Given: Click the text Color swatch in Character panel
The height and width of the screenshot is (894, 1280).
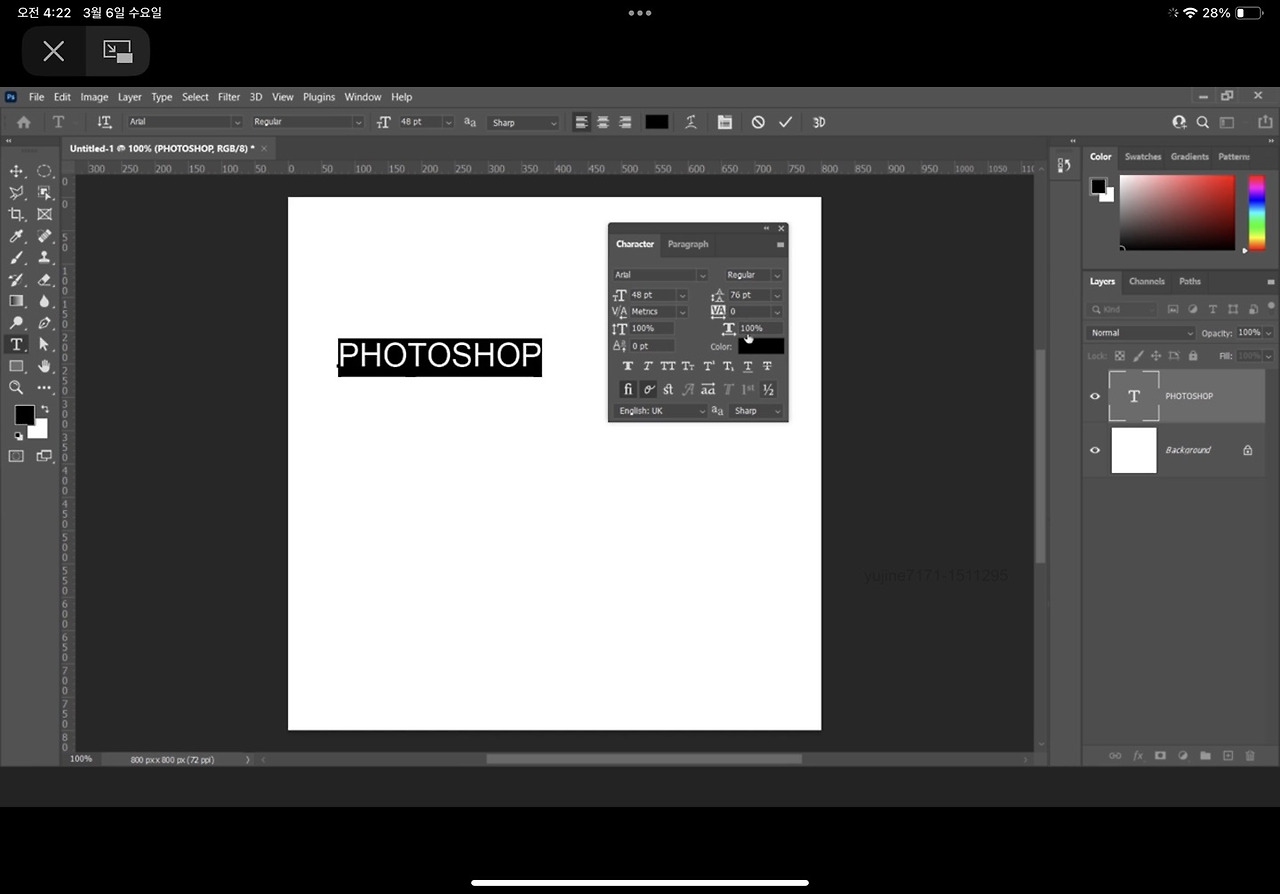Looking at the screenshot, I should 761,346.
